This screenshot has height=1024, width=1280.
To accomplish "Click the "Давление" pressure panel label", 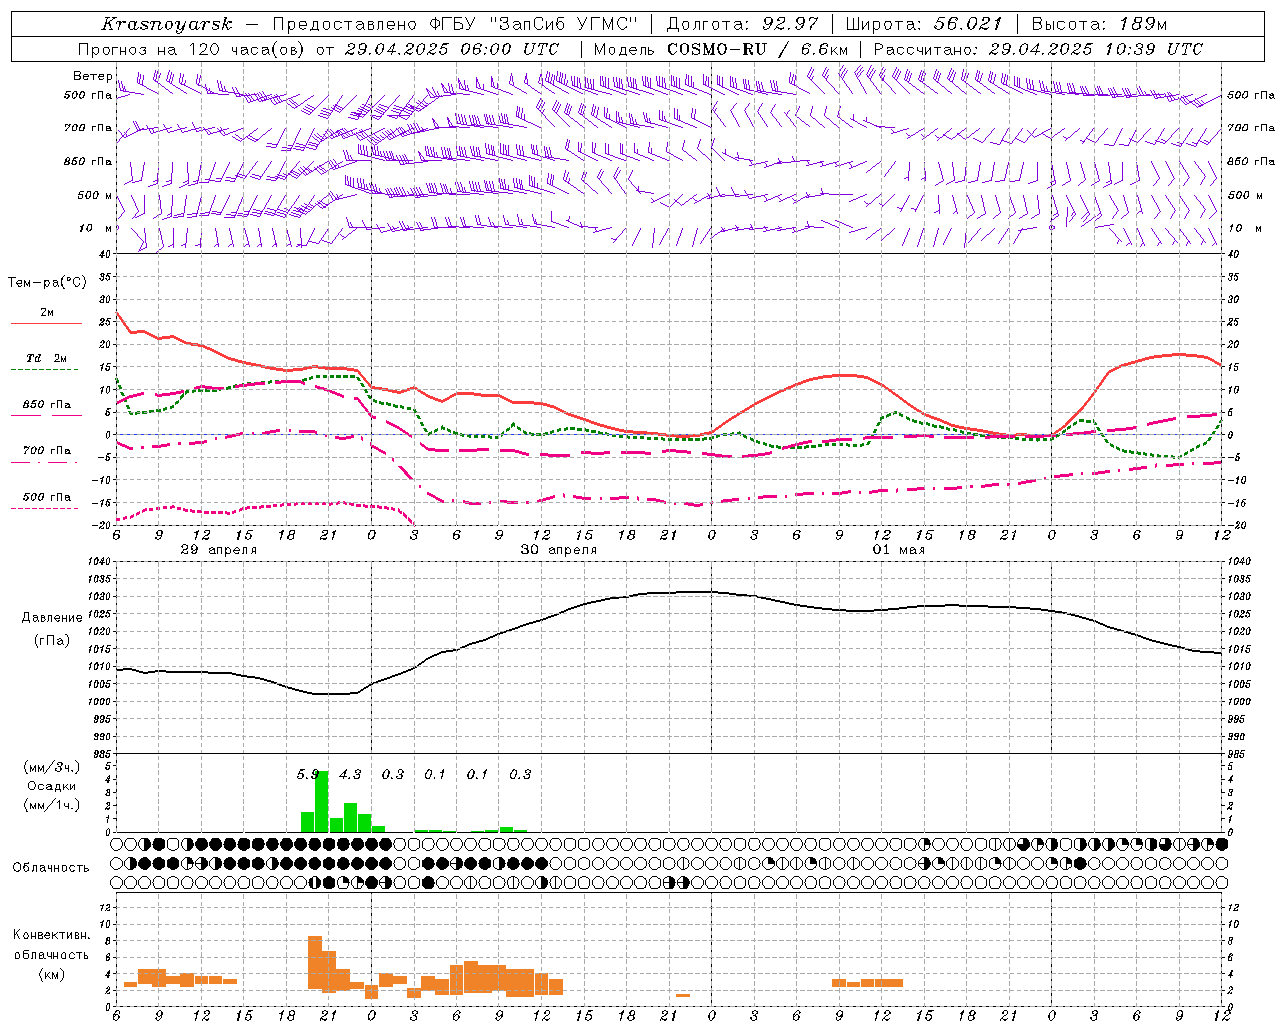I will click(52, 618).
